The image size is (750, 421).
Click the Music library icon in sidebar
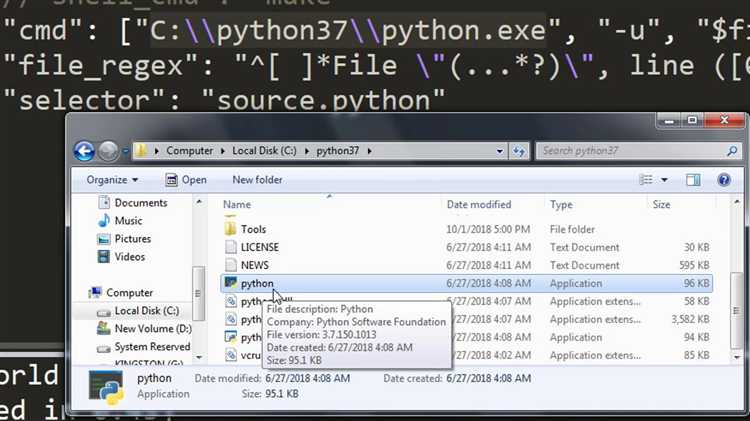pyautogui.click(x=104, y=221)
